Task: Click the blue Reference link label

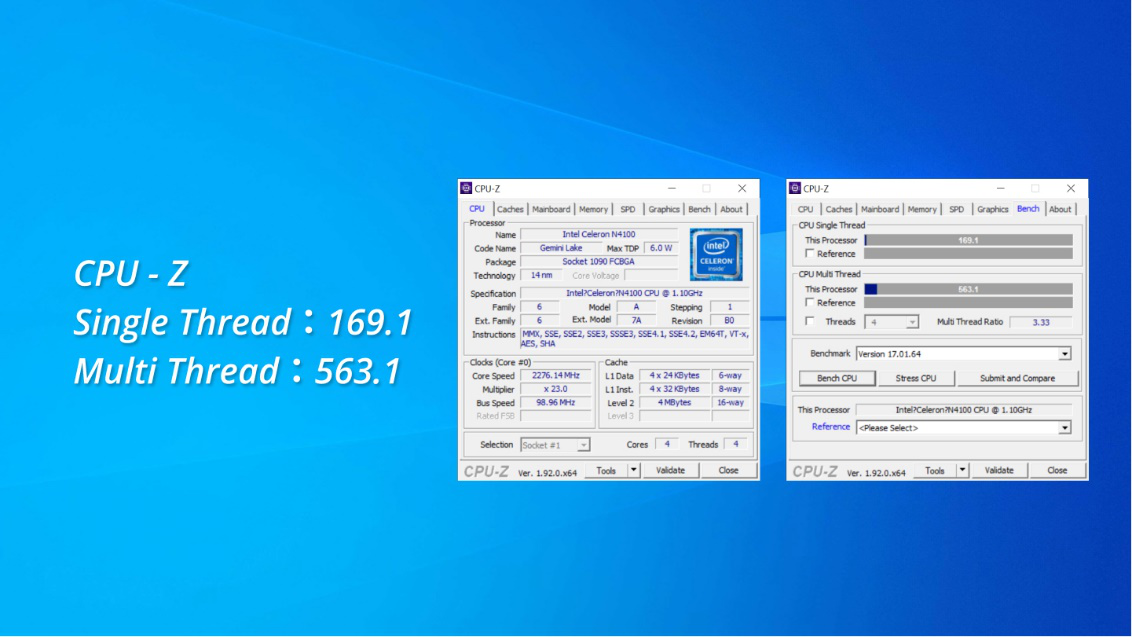Action: click(x=830, y=427)
